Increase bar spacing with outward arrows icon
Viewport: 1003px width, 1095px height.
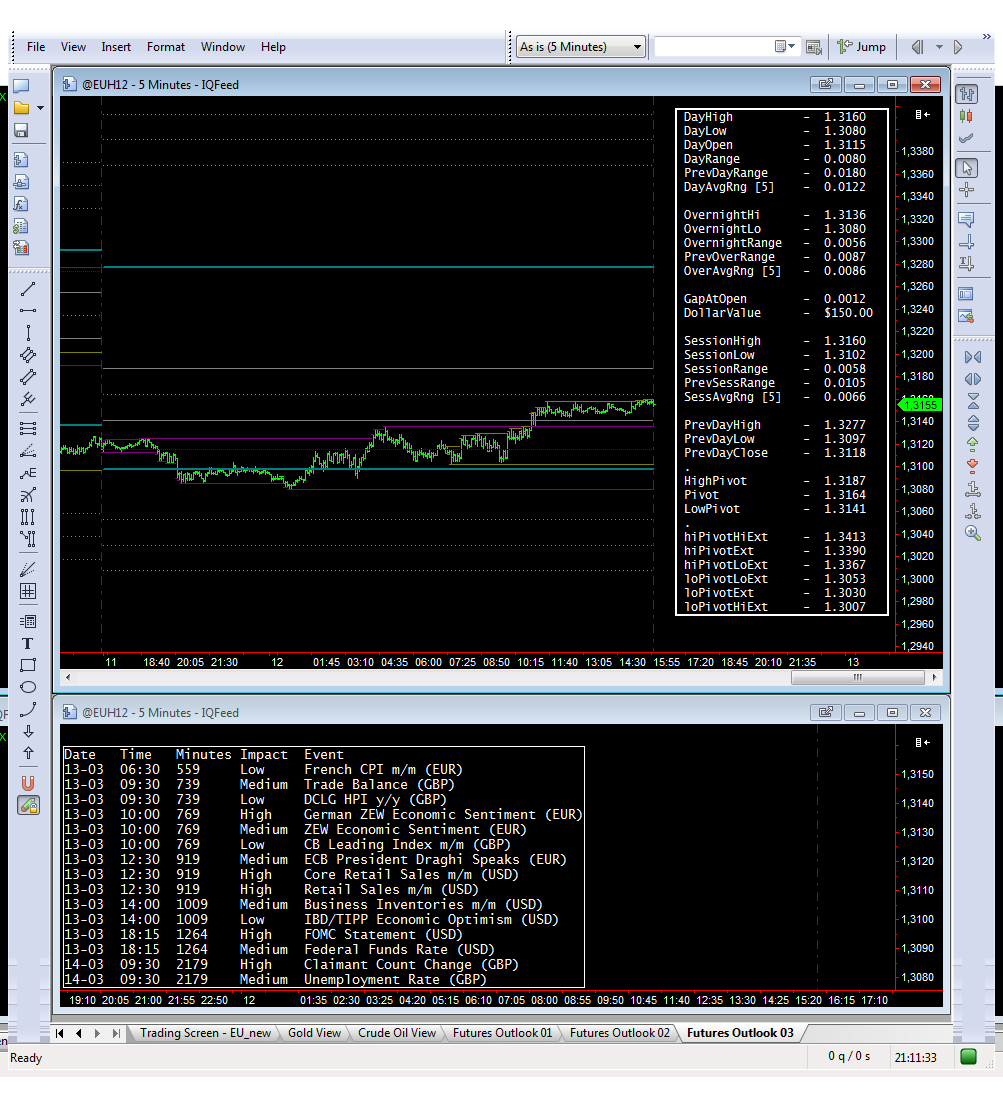(972, 379)
